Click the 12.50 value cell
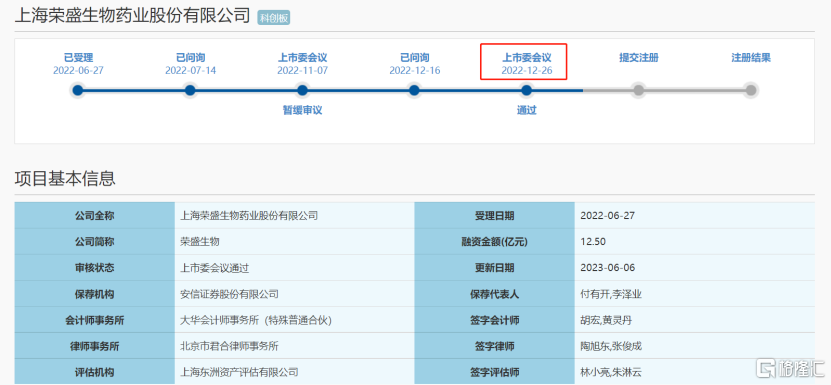 (695, 242)
